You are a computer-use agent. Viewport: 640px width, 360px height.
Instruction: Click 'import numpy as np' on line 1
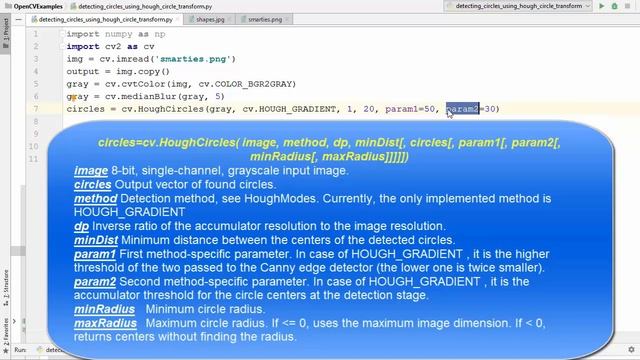(116, 34)
